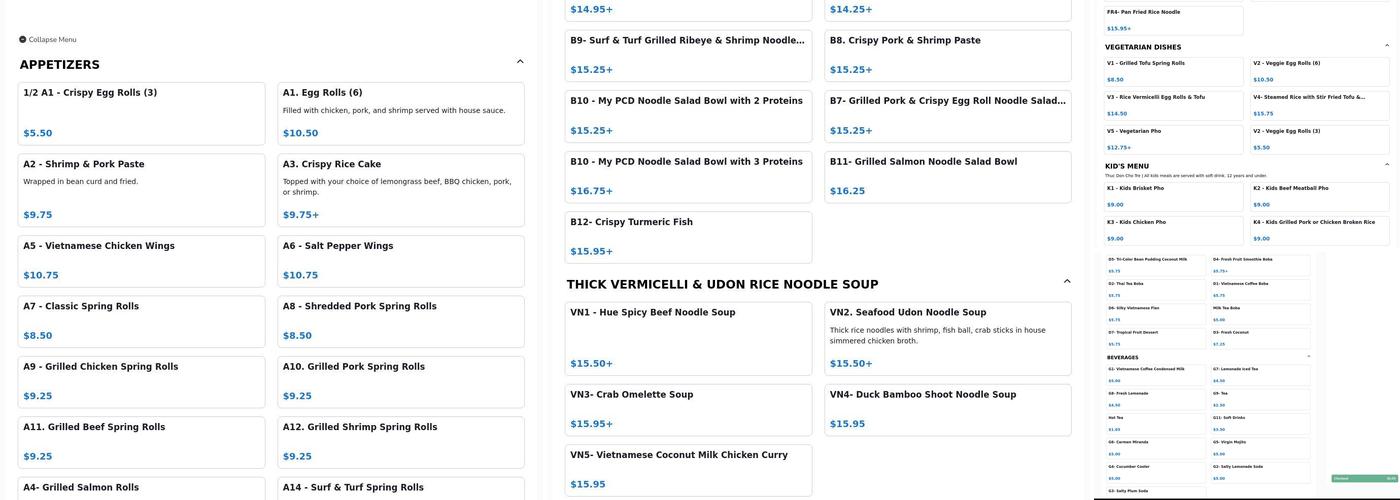
Task: Collapse the Vegetarian Dishes section
Action: tap(1387, 46)
